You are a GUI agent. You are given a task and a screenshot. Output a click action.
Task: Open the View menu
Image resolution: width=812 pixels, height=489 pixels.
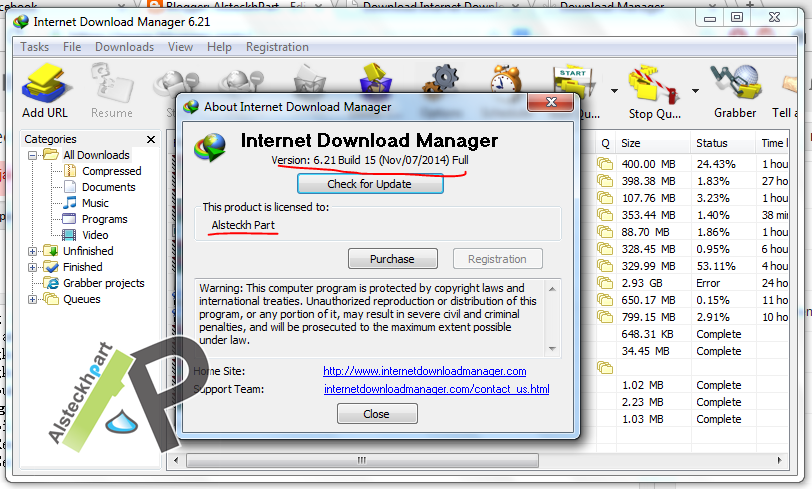(180, 47)
